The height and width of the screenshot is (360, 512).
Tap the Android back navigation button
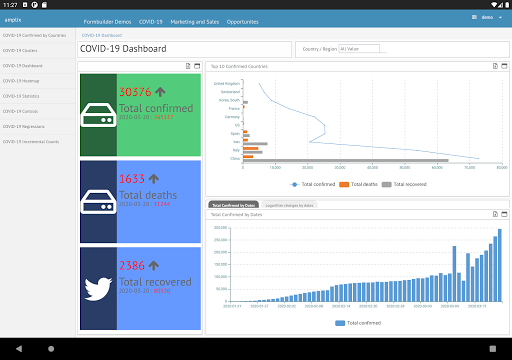[19, 349]
